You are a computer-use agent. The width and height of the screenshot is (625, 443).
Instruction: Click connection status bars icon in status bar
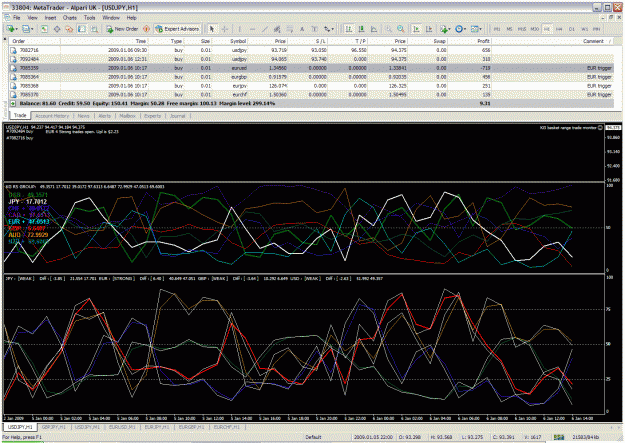pos(559,437)
